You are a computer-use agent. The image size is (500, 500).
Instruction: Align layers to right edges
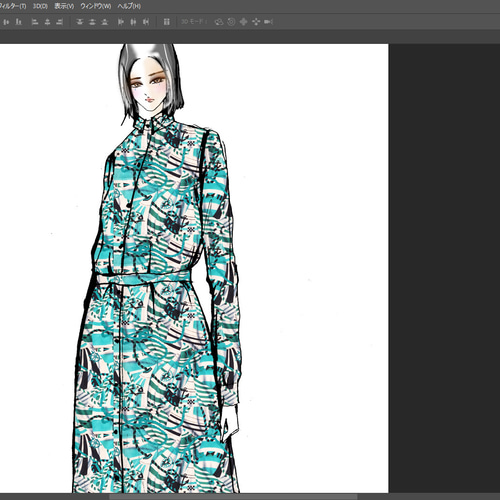tap(60, 22)
